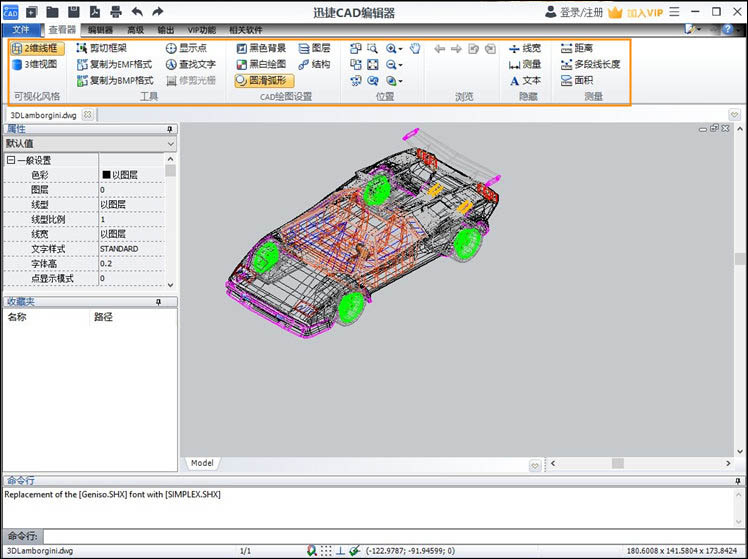The height and width of the screenshot is (559, 748).
Task: Toggle 黑白绘图 black and white drawing
Action: click(x=261, y=64)
